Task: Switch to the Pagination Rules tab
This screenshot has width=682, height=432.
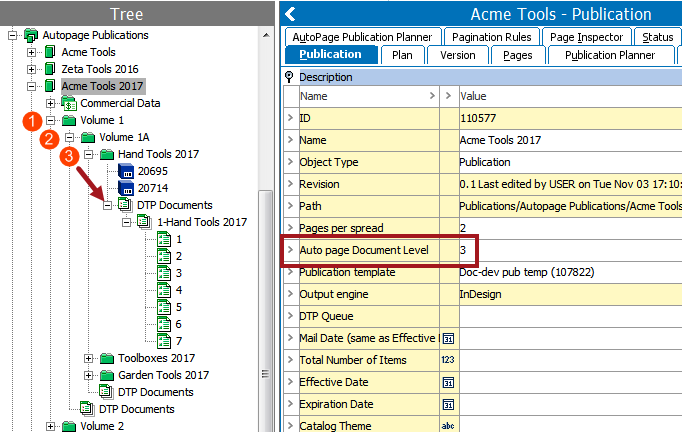Action: point(491,37)
